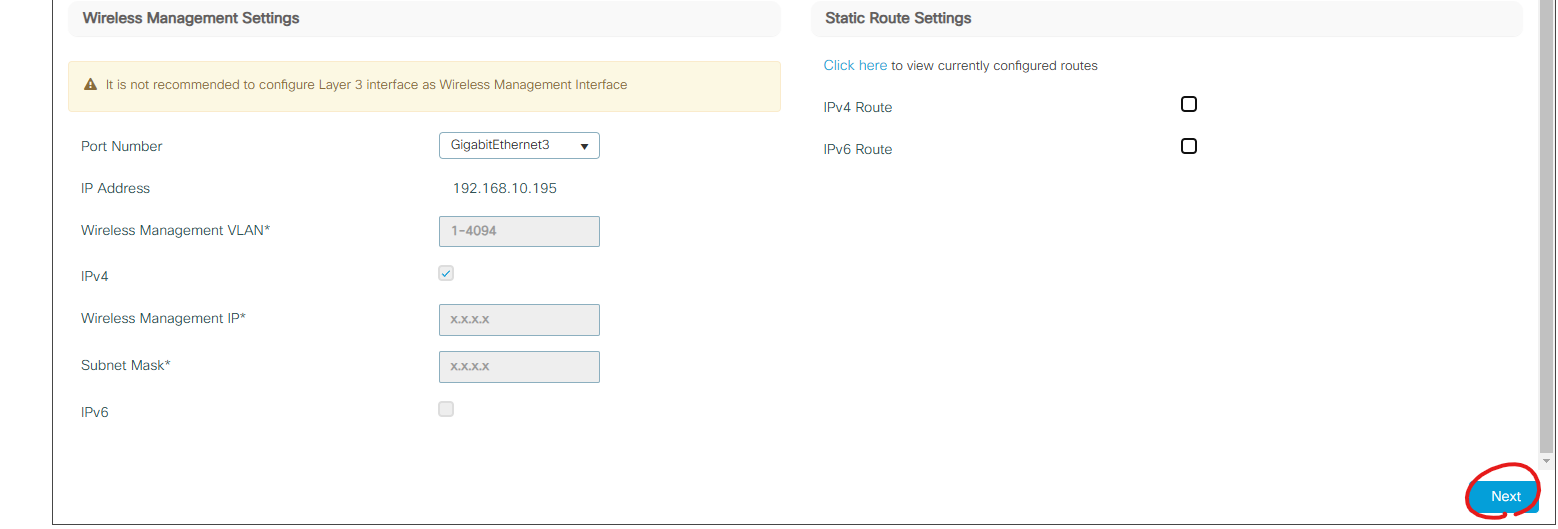Screen dimensions: 1558x529
Task: Click the Wireless Management IP* label
Action: point(163,318)
